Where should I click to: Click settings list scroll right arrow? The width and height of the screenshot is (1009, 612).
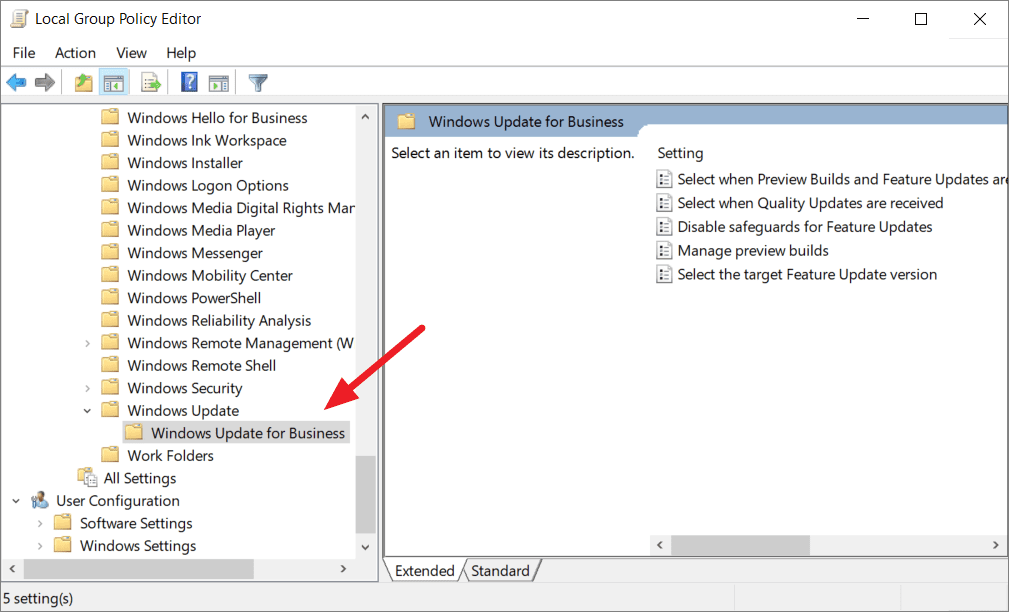point(995,545)
